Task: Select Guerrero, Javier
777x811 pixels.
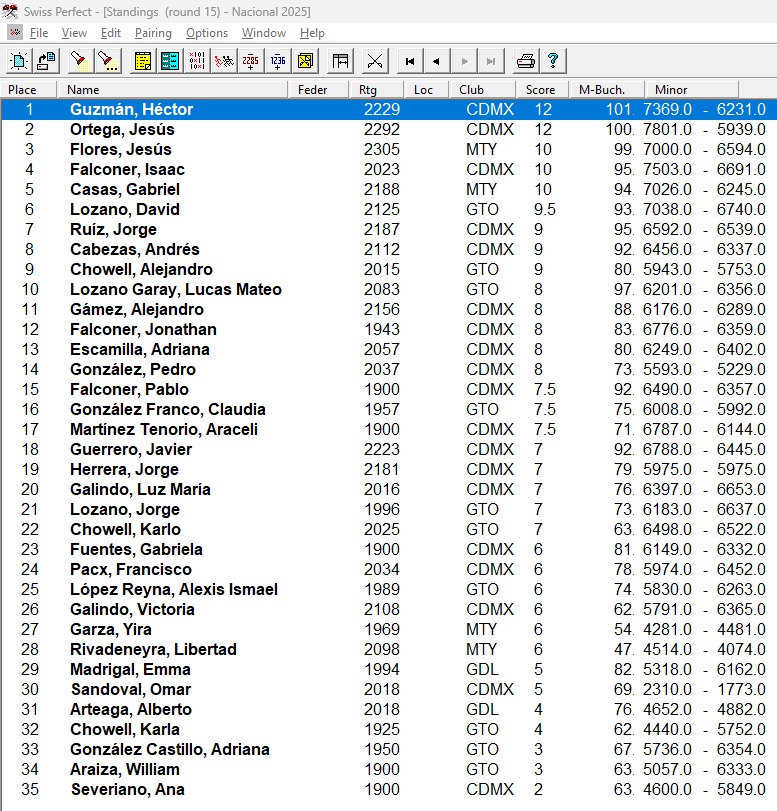Action: (131, 449)
